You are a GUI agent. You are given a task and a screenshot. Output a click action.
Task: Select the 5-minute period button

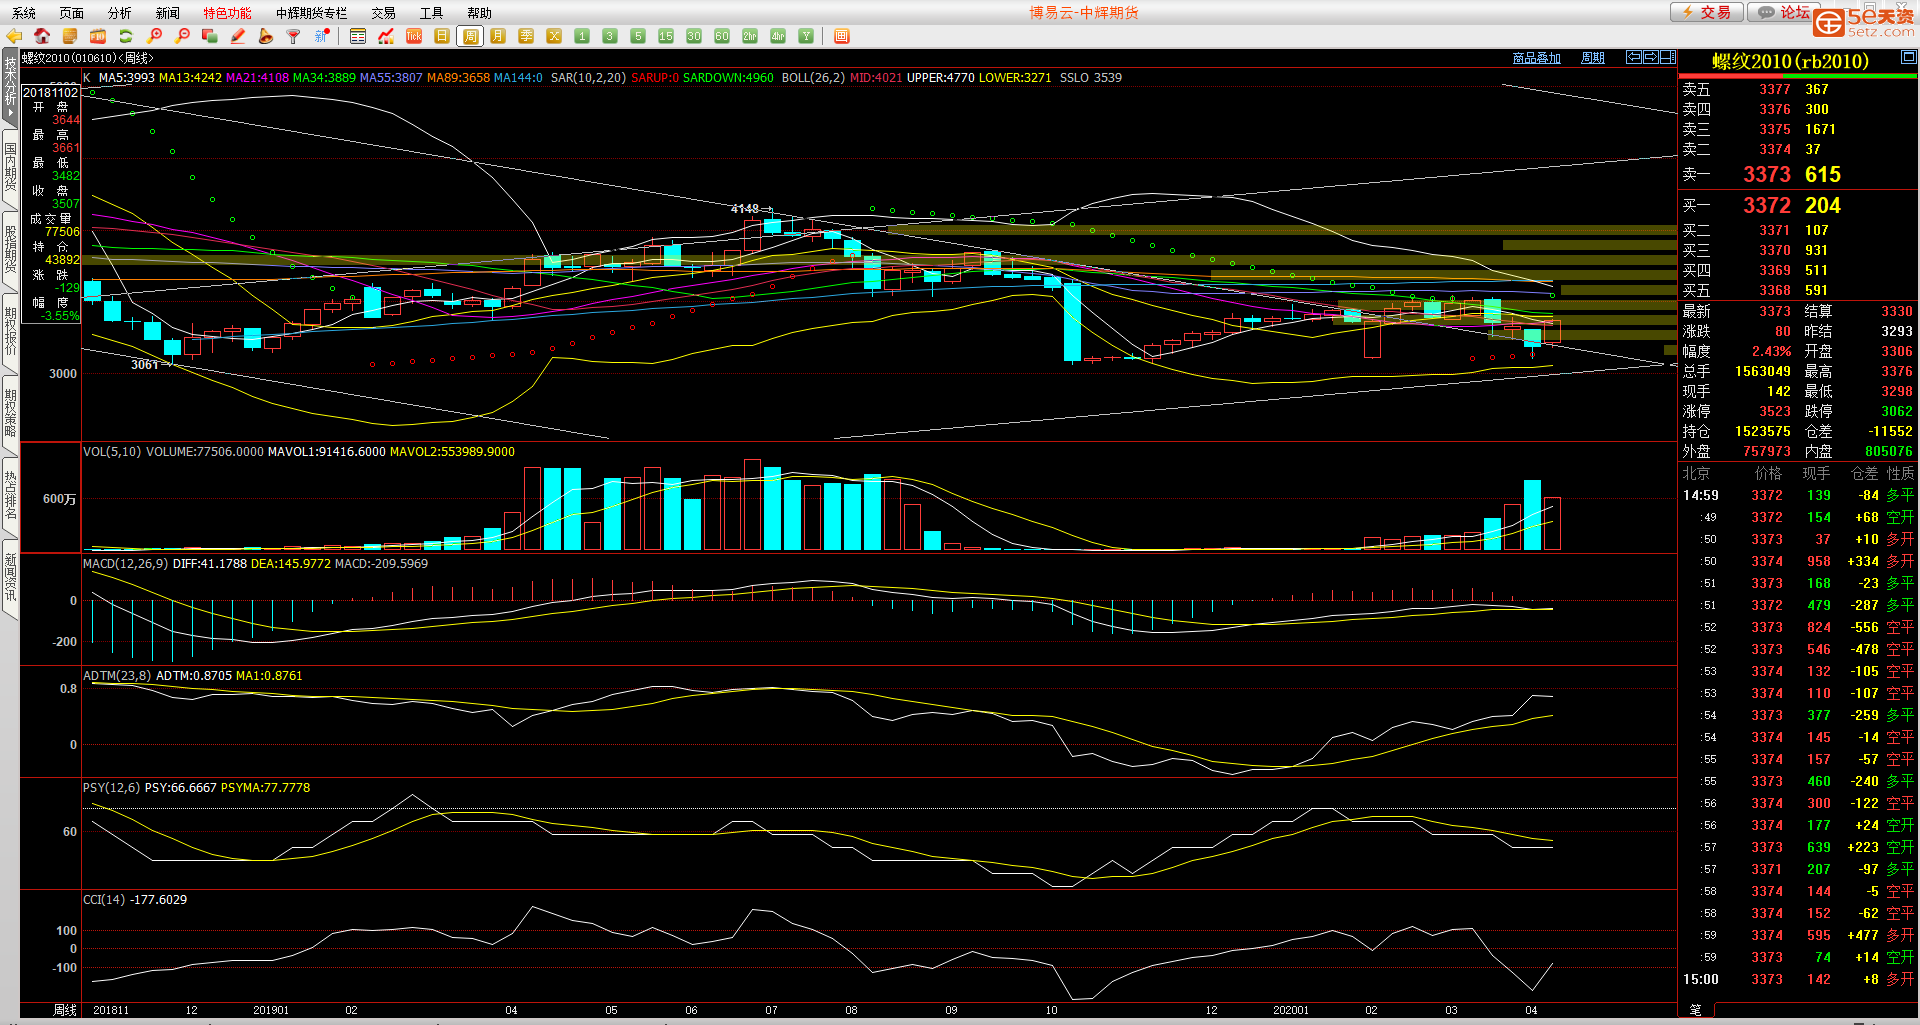pos(638,36)
